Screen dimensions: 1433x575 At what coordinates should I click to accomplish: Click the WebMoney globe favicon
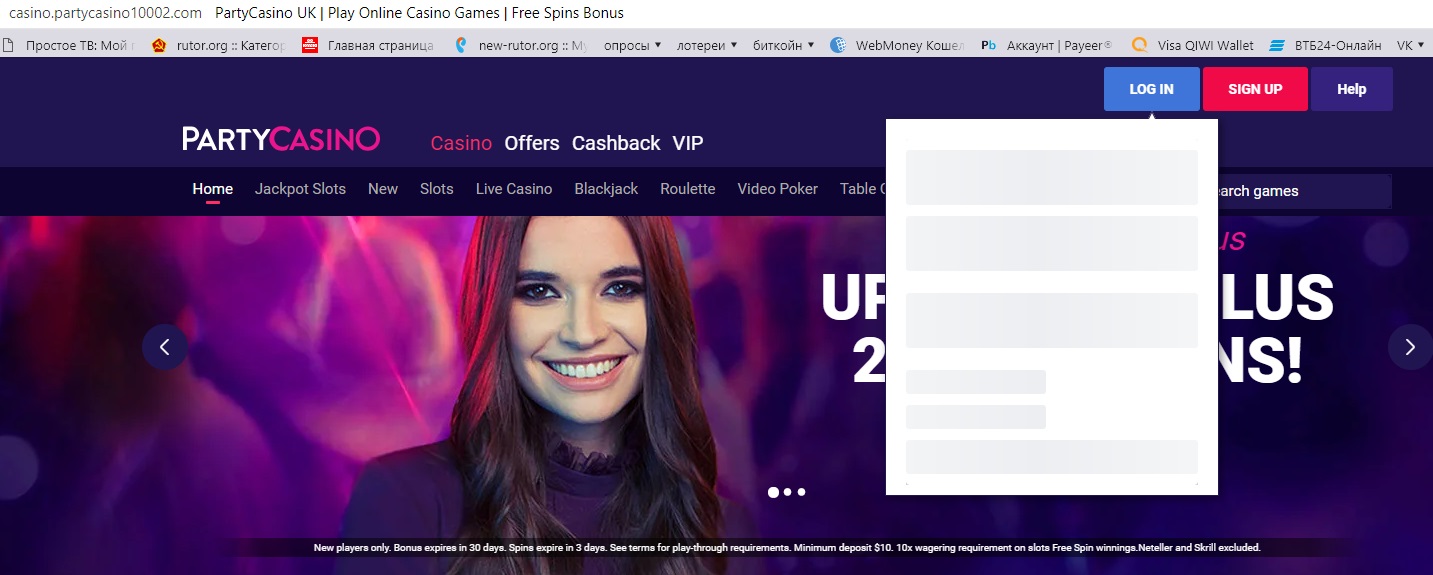[x=838, y=45]
